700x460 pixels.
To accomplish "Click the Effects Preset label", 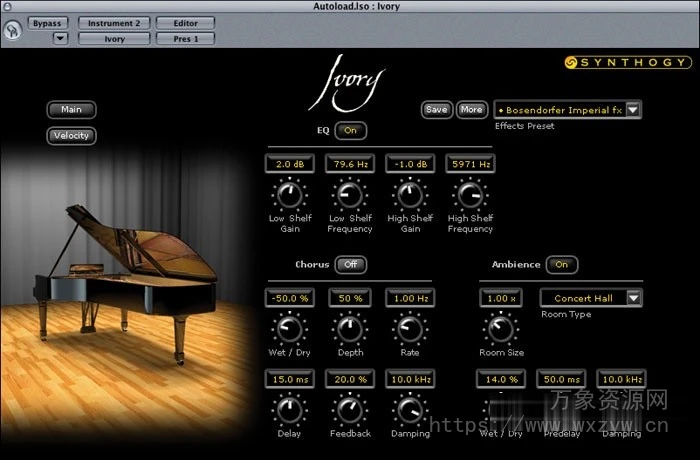I will click(x=525, y=126).
